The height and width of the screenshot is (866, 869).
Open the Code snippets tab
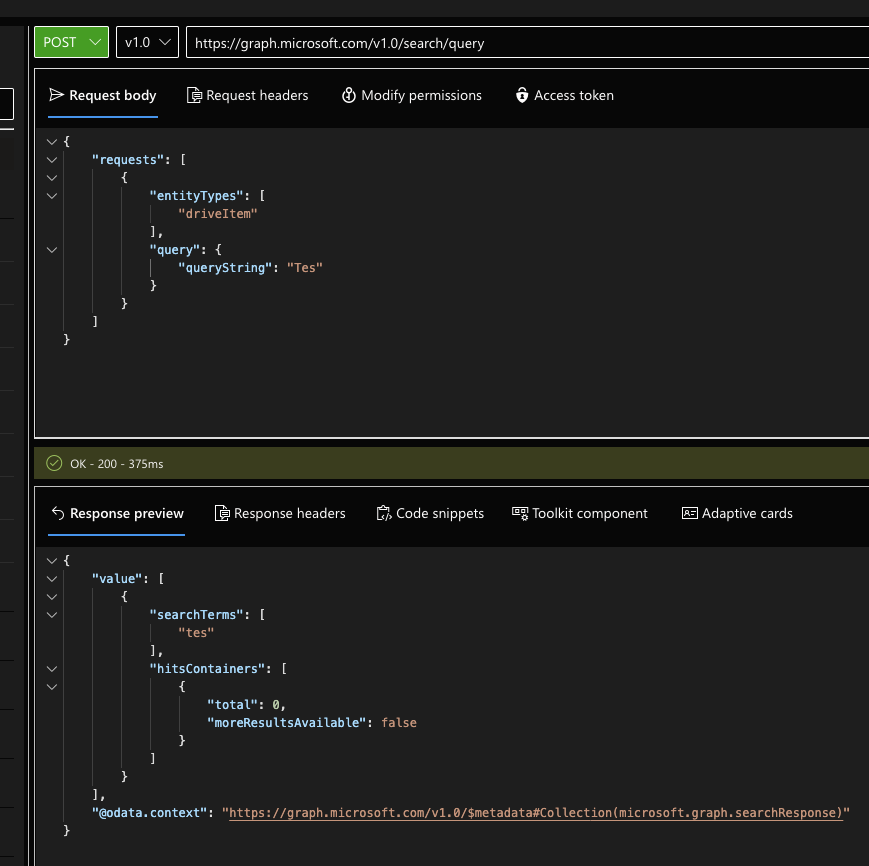click(x=430, y=514)
